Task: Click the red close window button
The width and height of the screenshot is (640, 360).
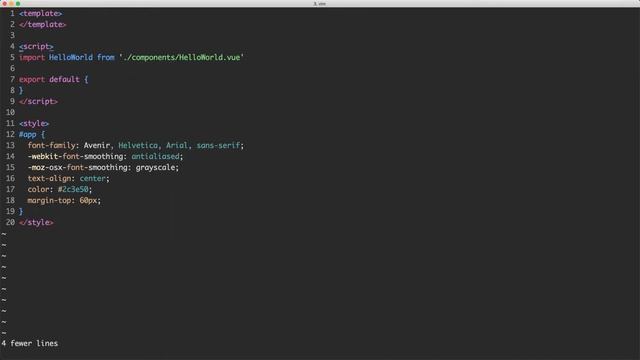Action: [x=5, y=4]
